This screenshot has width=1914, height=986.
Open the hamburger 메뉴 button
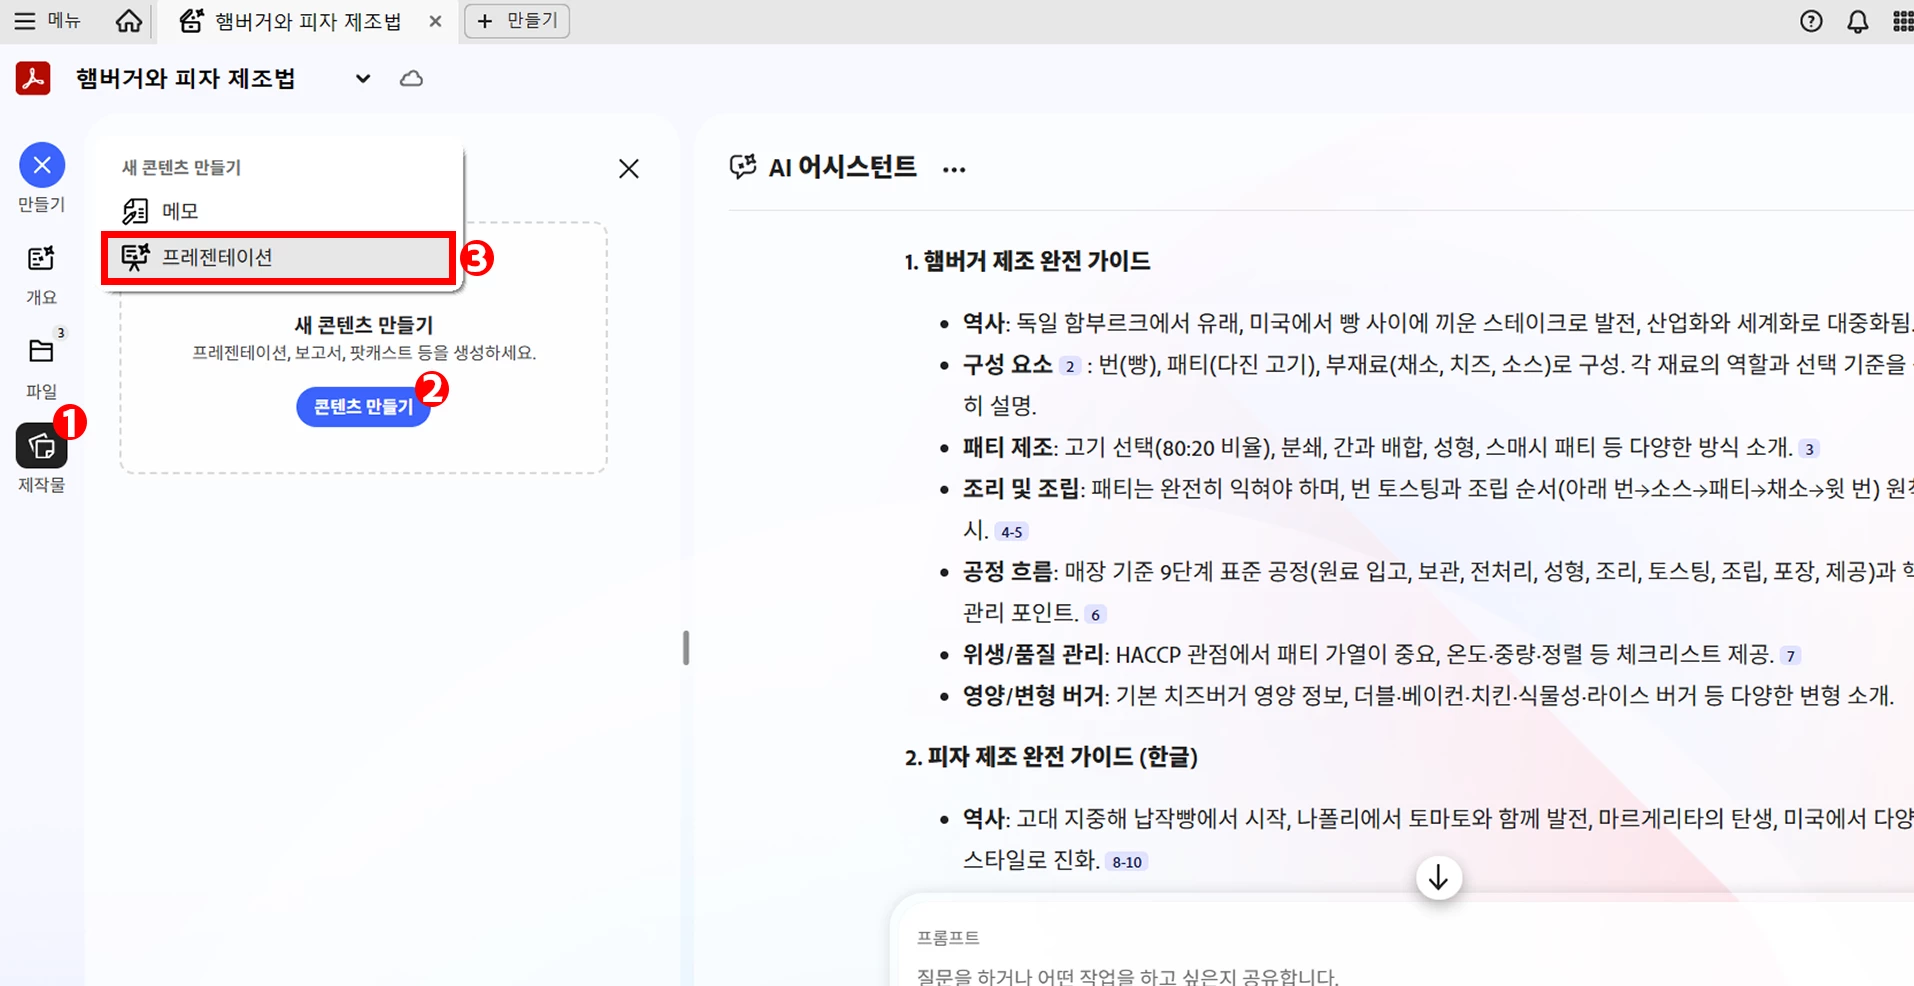47,21
